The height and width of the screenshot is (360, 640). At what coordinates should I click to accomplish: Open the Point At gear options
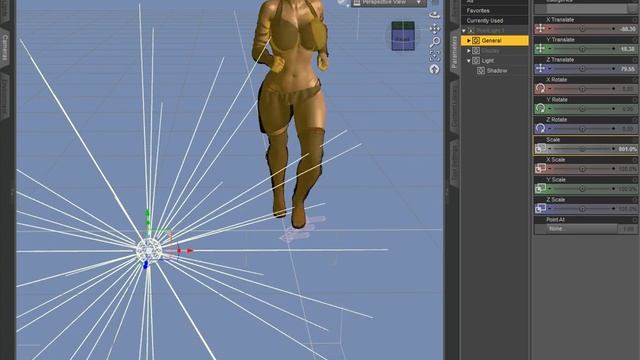[635, 220]
